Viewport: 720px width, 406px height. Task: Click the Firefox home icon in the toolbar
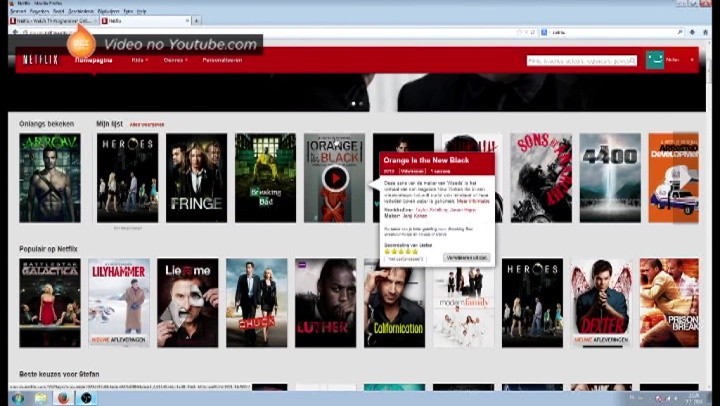click(706, 32)
